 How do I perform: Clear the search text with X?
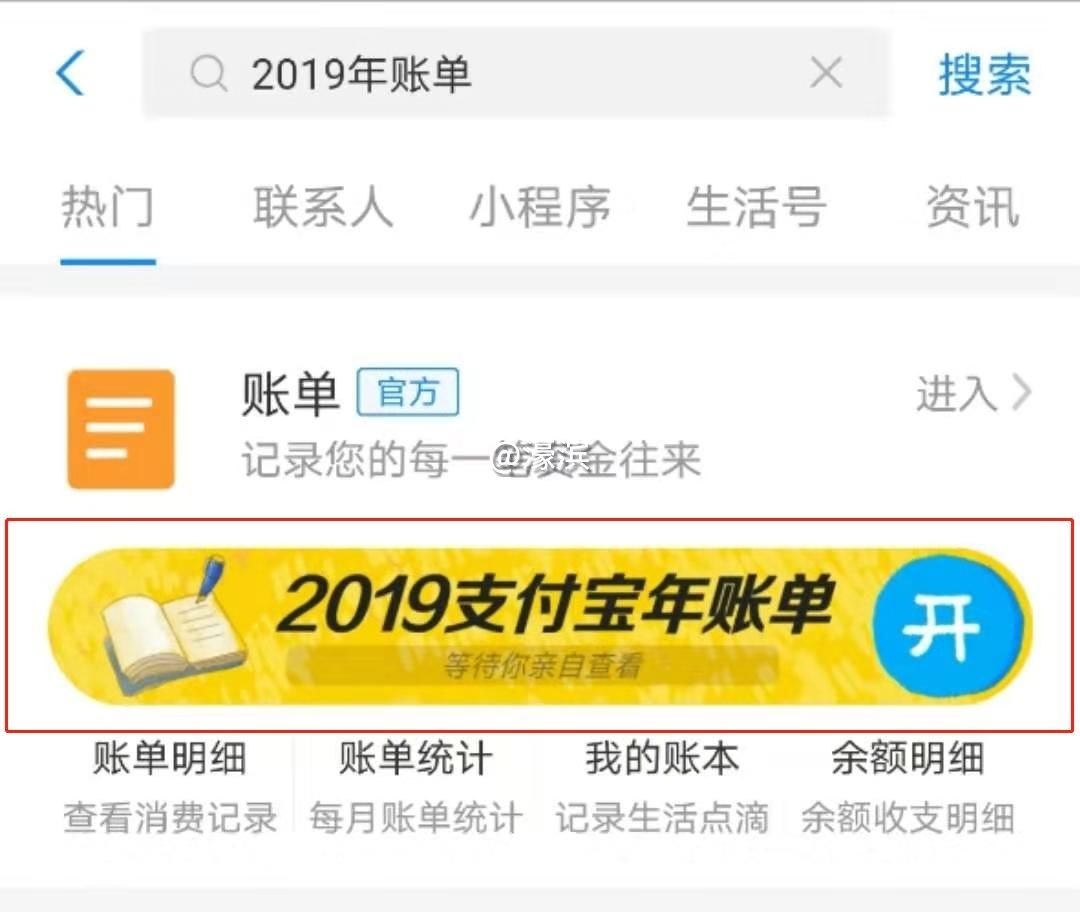click(x=827, y=73)
